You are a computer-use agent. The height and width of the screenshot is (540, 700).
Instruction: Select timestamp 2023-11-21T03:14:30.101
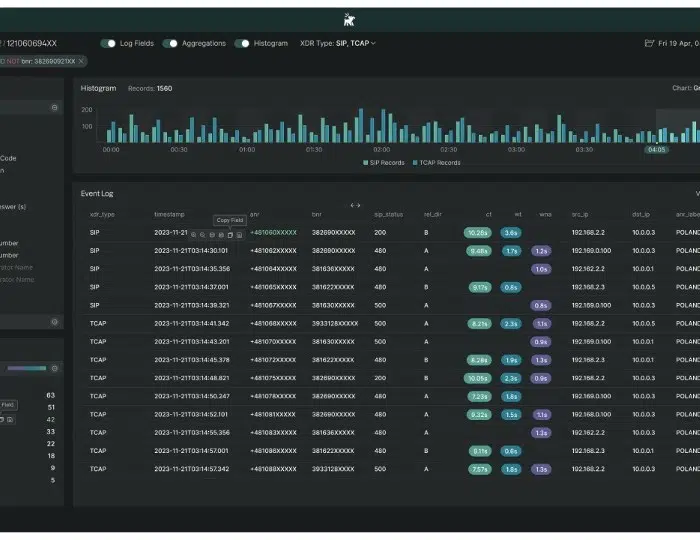tap(191, 251)
